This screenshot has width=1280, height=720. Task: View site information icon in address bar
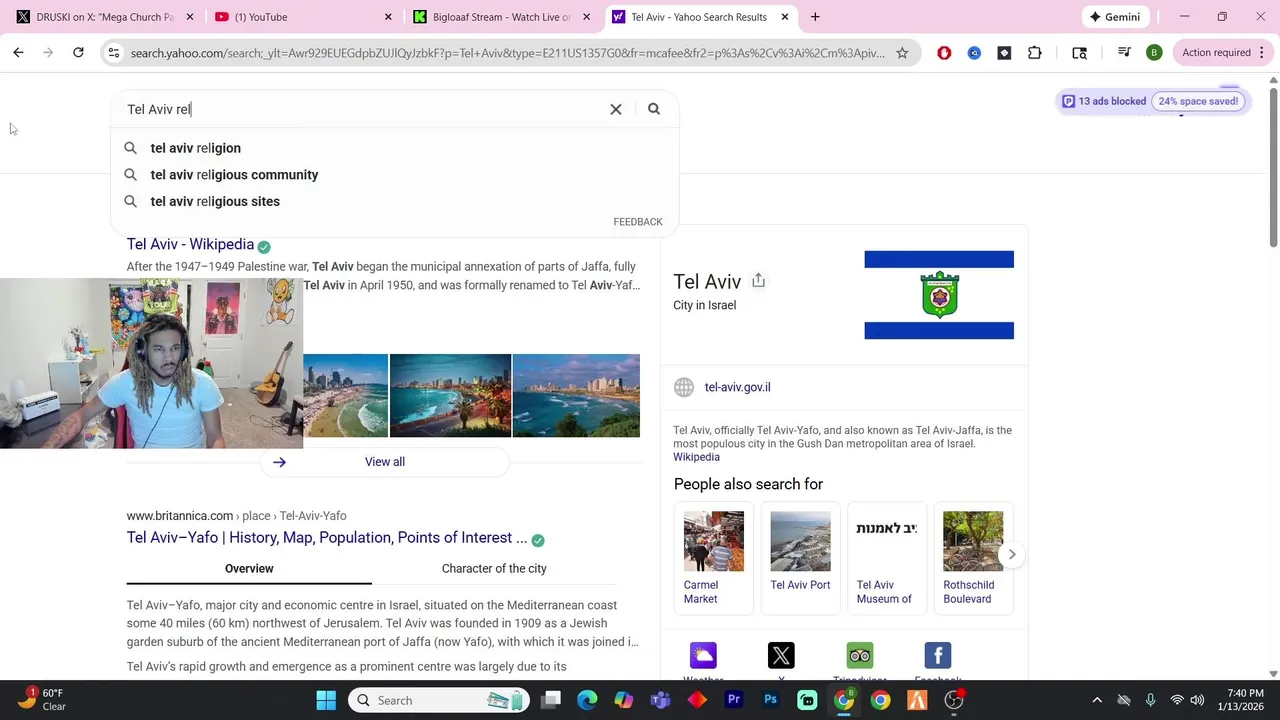click(x=114, y=53)
